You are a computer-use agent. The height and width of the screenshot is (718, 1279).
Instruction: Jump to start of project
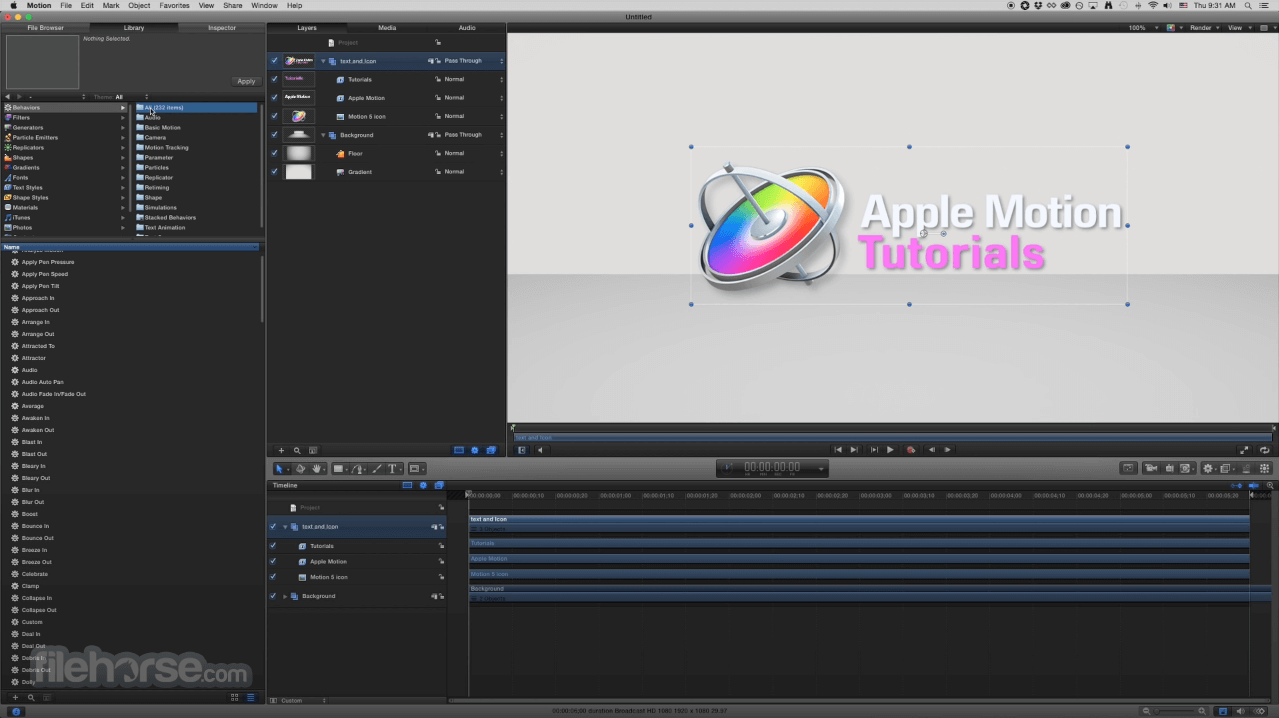pos(838,450)
